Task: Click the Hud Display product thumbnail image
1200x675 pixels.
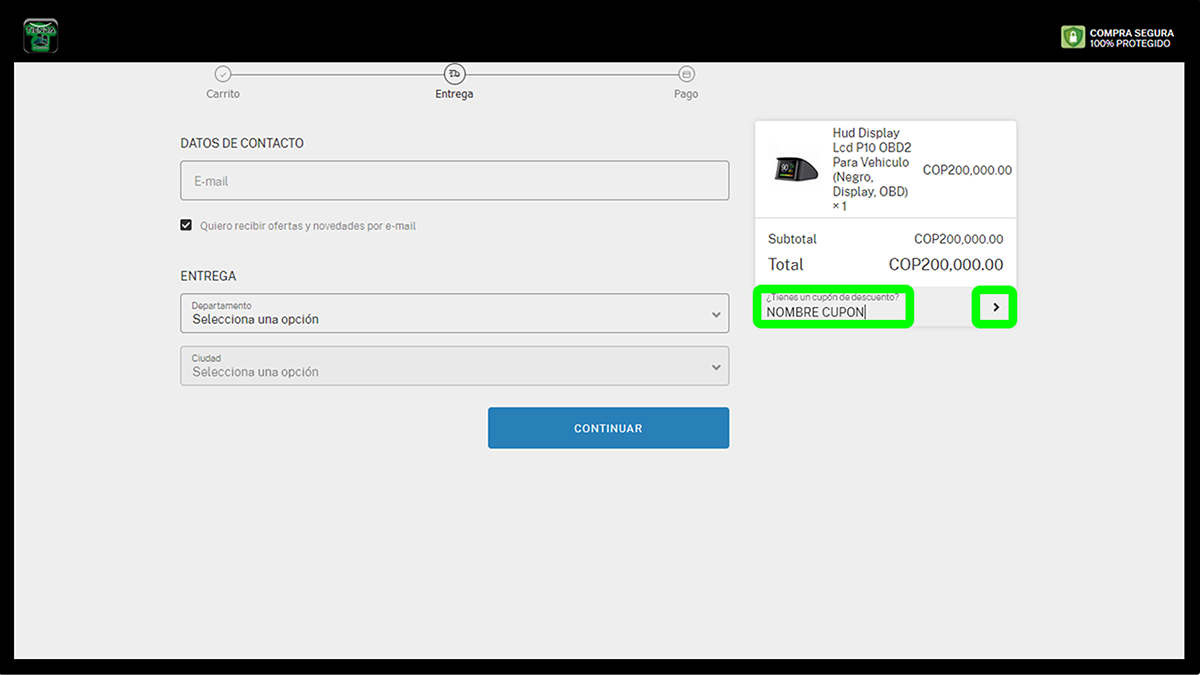Action: (x=796, y=170)
